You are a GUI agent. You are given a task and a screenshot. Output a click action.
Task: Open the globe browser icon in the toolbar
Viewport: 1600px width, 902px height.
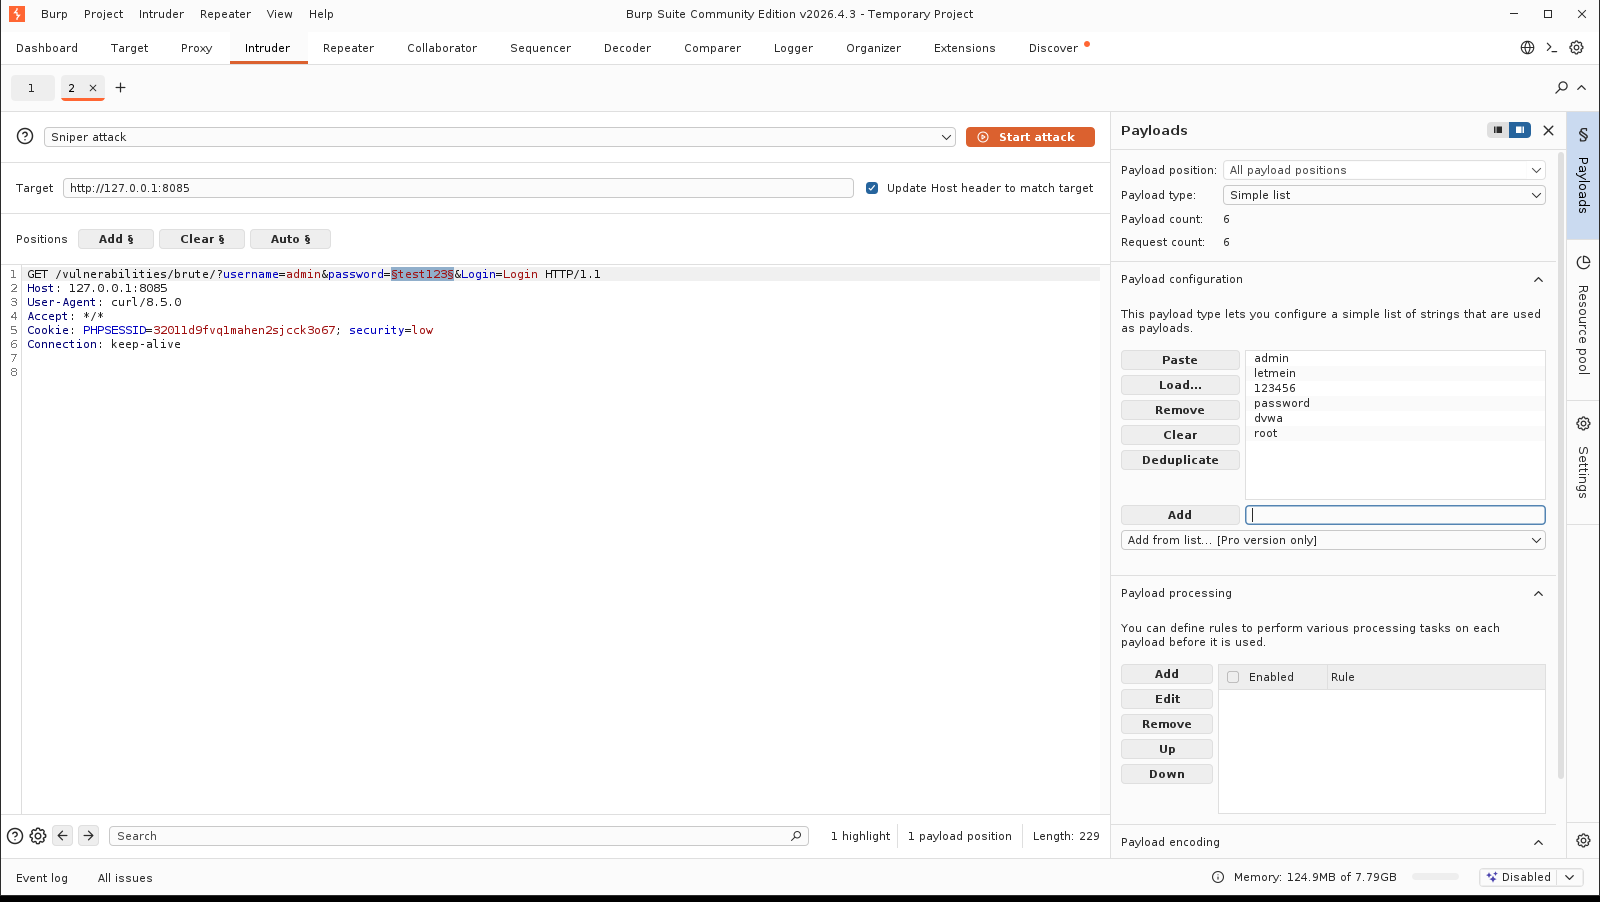tap(1527, 48)
